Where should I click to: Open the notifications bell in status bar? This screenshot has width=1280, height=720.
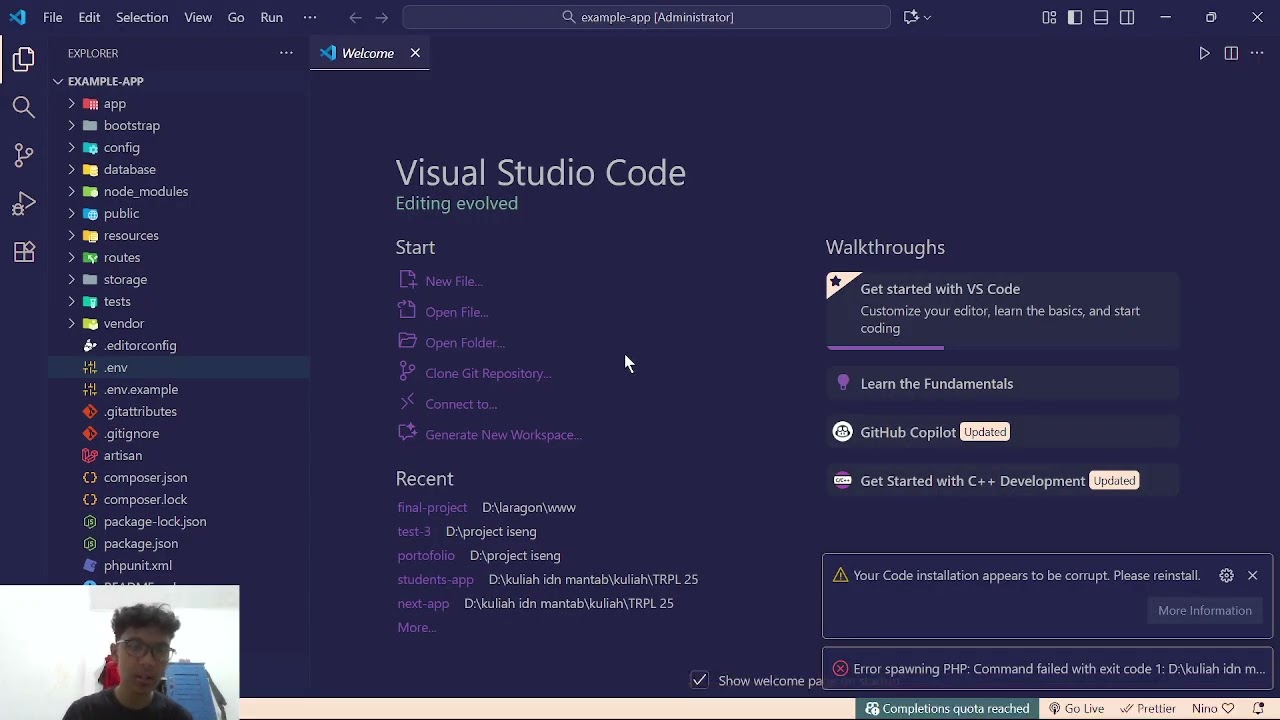pos(1257,708)
